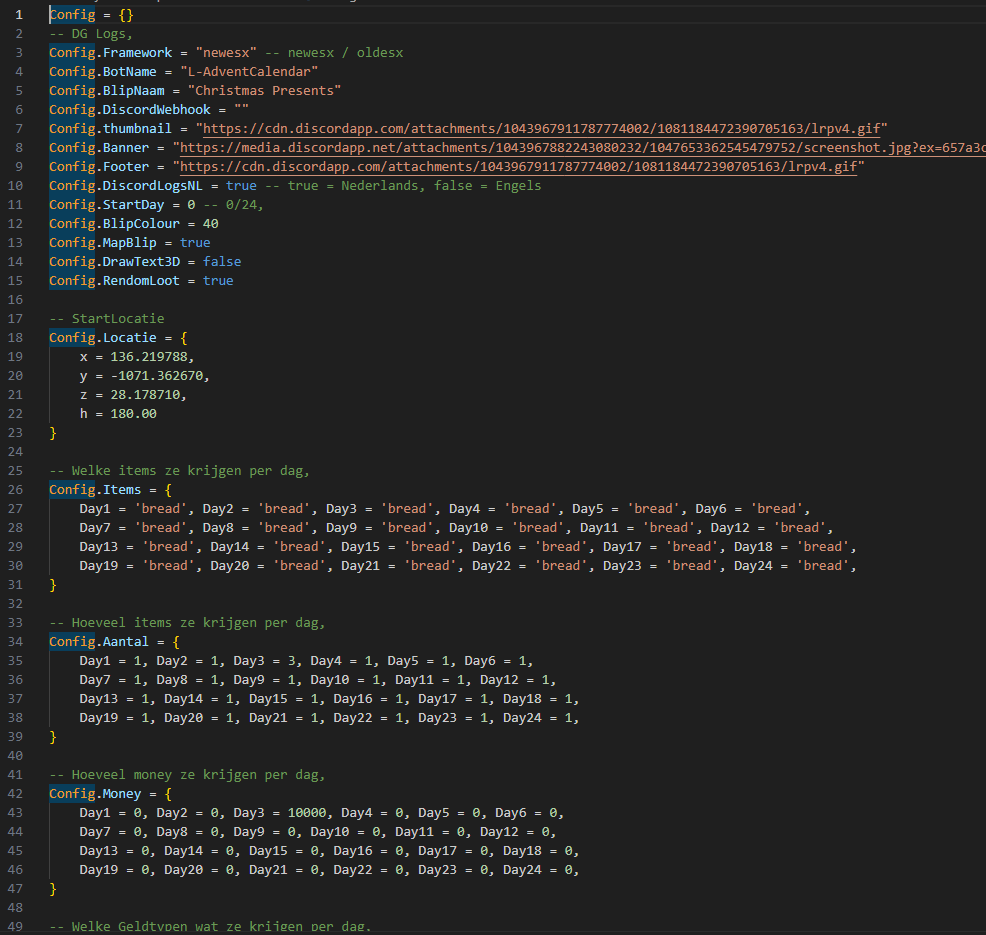Click the heading value 180.00
Screen dimensions: 986x935
coord(133,414)
